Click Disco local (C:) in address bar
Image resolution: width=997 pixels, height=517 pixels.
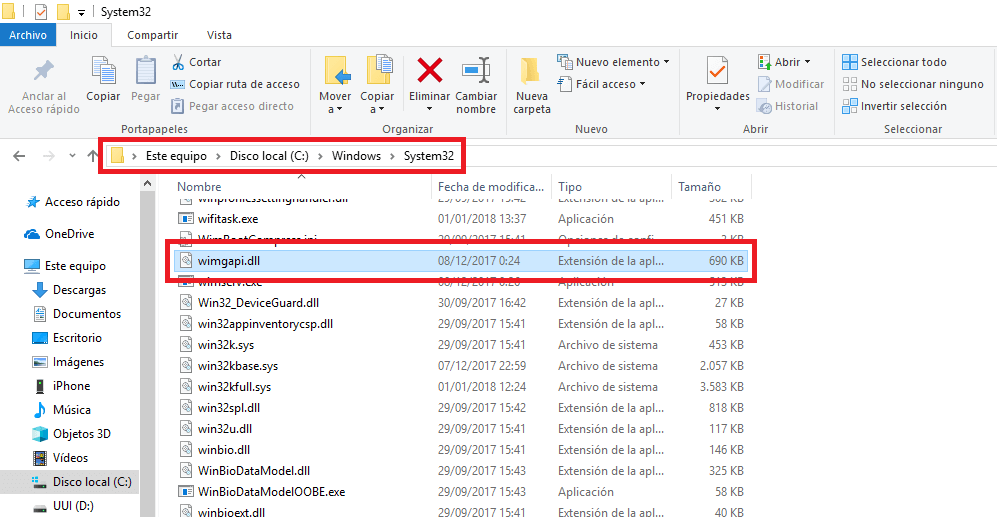tap(269, 156)
